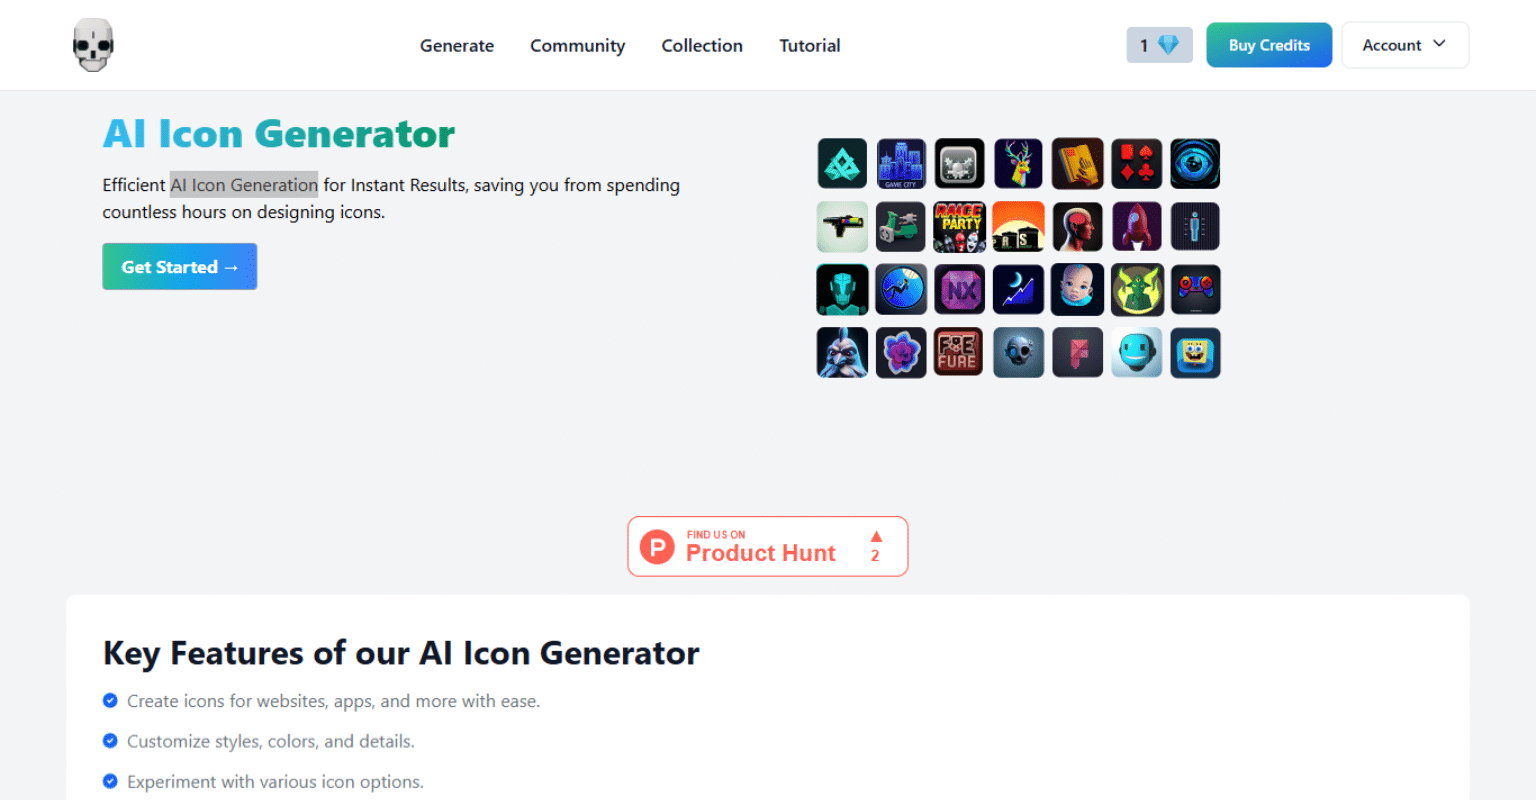
Task: Open the Find us on Product Hunt badge
Action: pos(768,546)
